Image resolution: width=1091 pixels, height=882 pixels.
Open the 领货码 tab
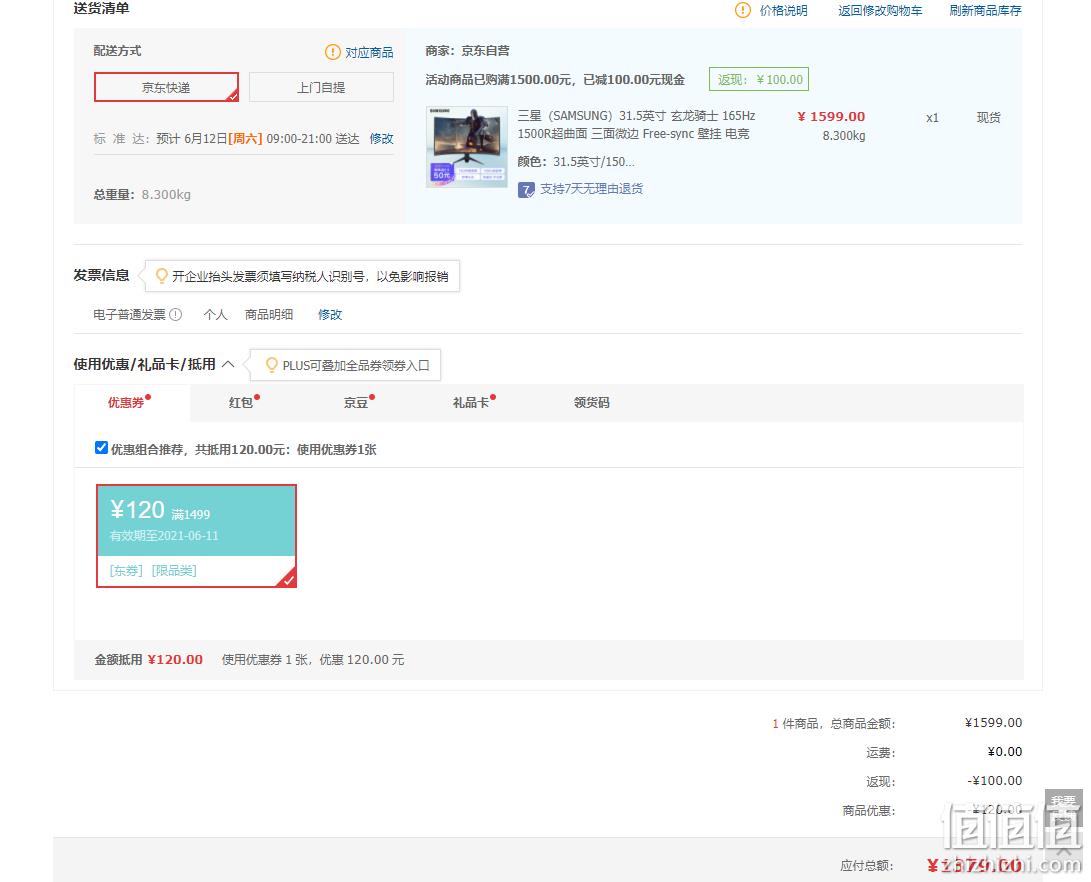(591, 402)
